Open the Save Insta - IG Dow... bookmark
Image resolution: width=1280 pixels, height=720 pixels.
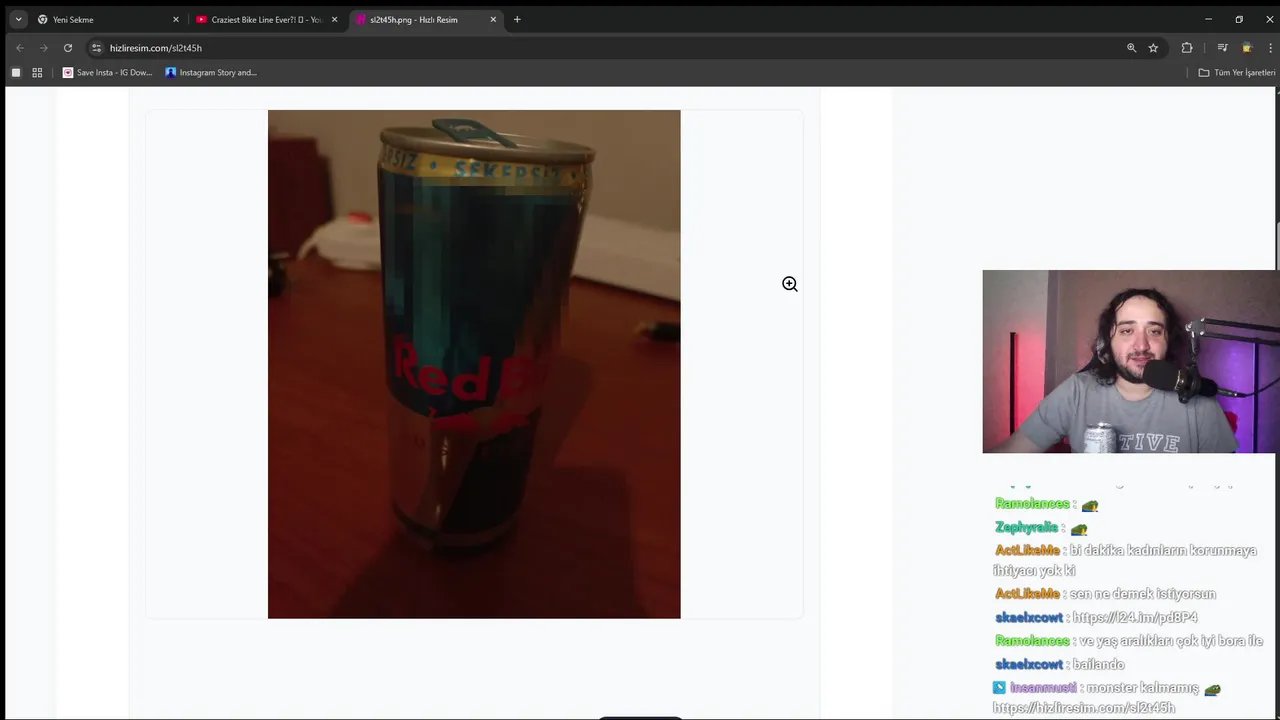point(107,72)
